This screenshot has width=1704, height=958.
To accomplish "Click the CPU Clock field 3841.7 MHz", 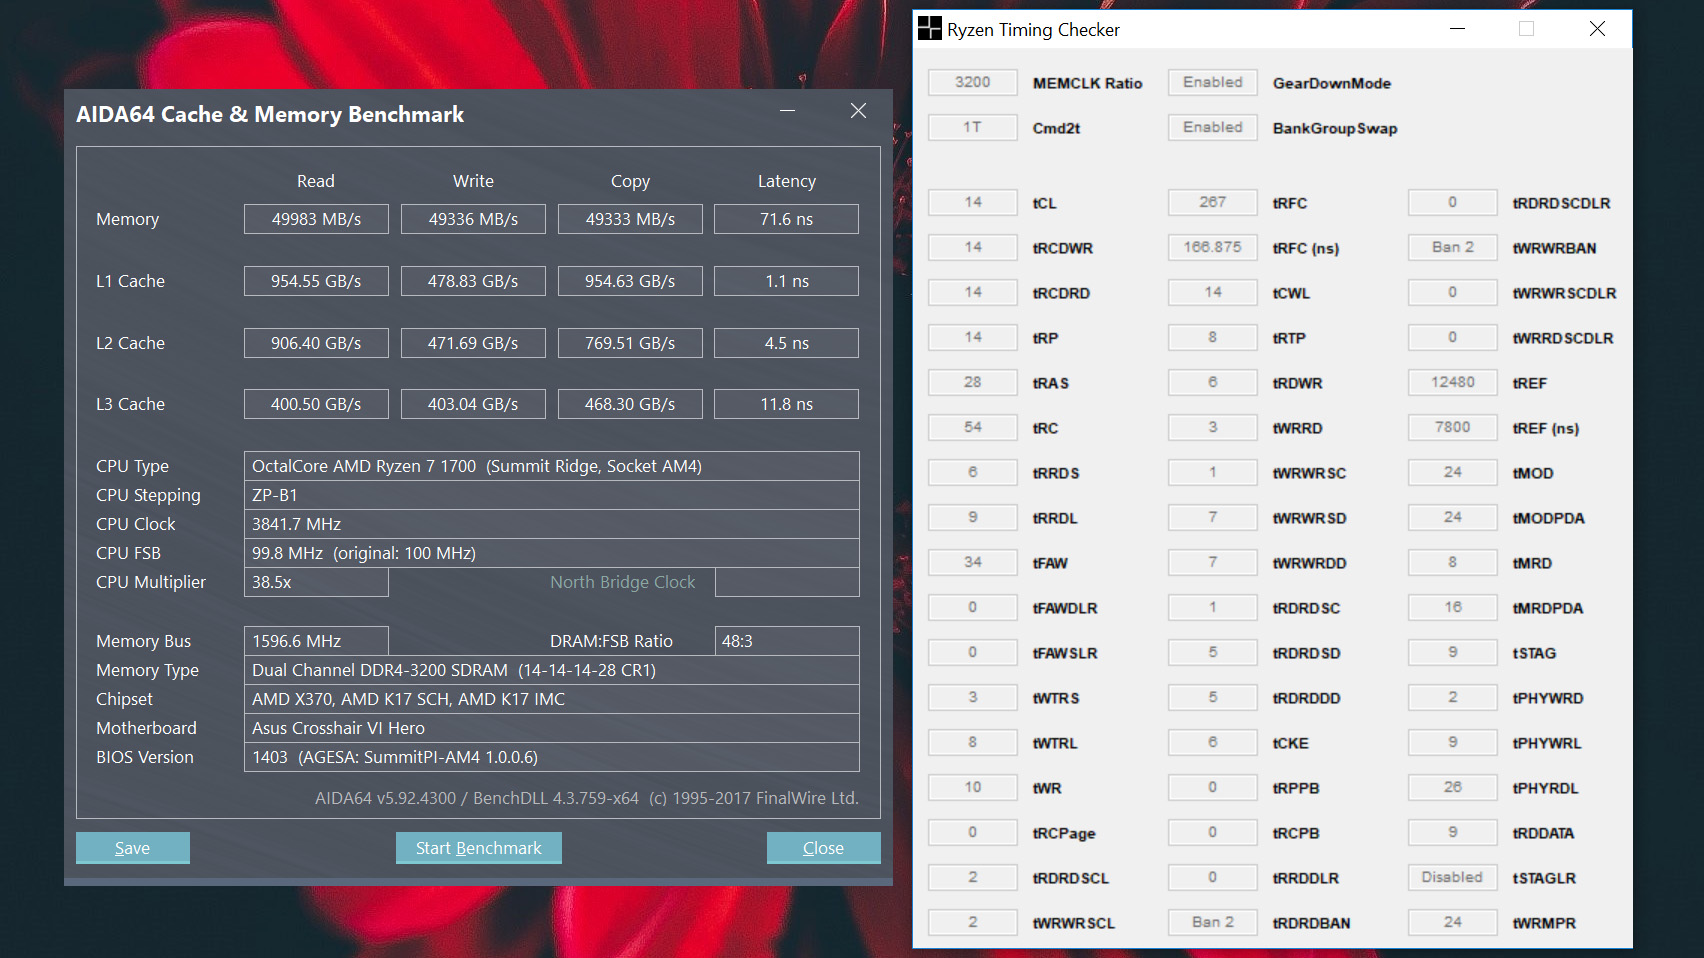I will (552, 524).
